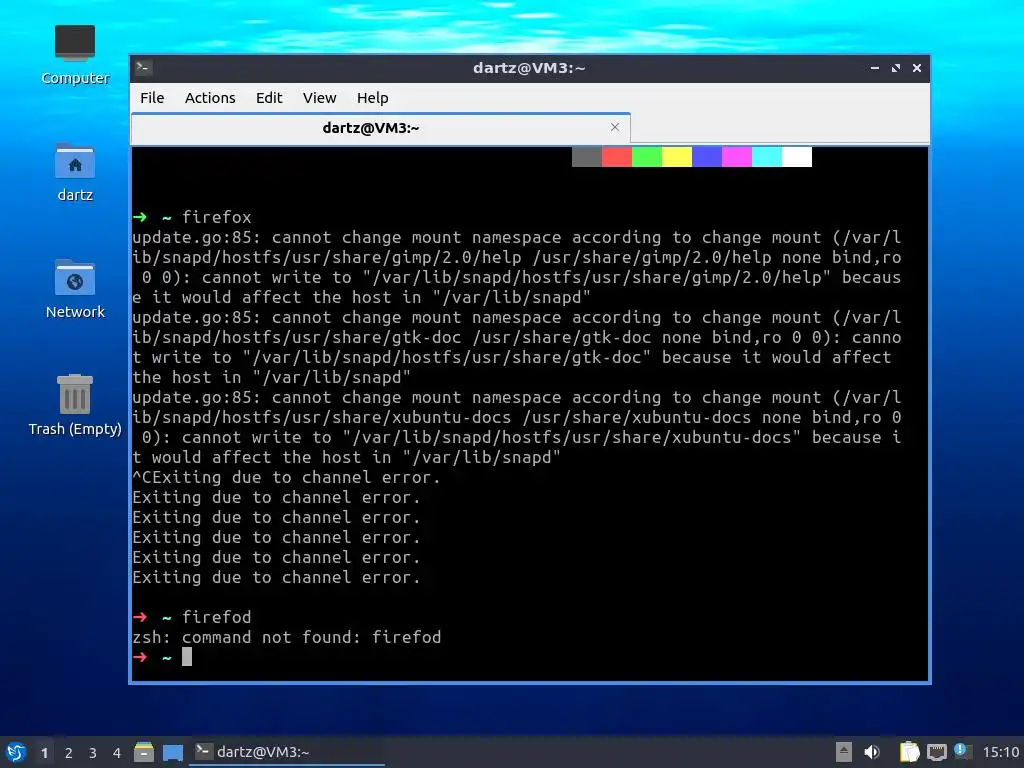Viewport: 1024px width, 768px height.
Task: Open the dartz home folder icon
Action: 74,172
